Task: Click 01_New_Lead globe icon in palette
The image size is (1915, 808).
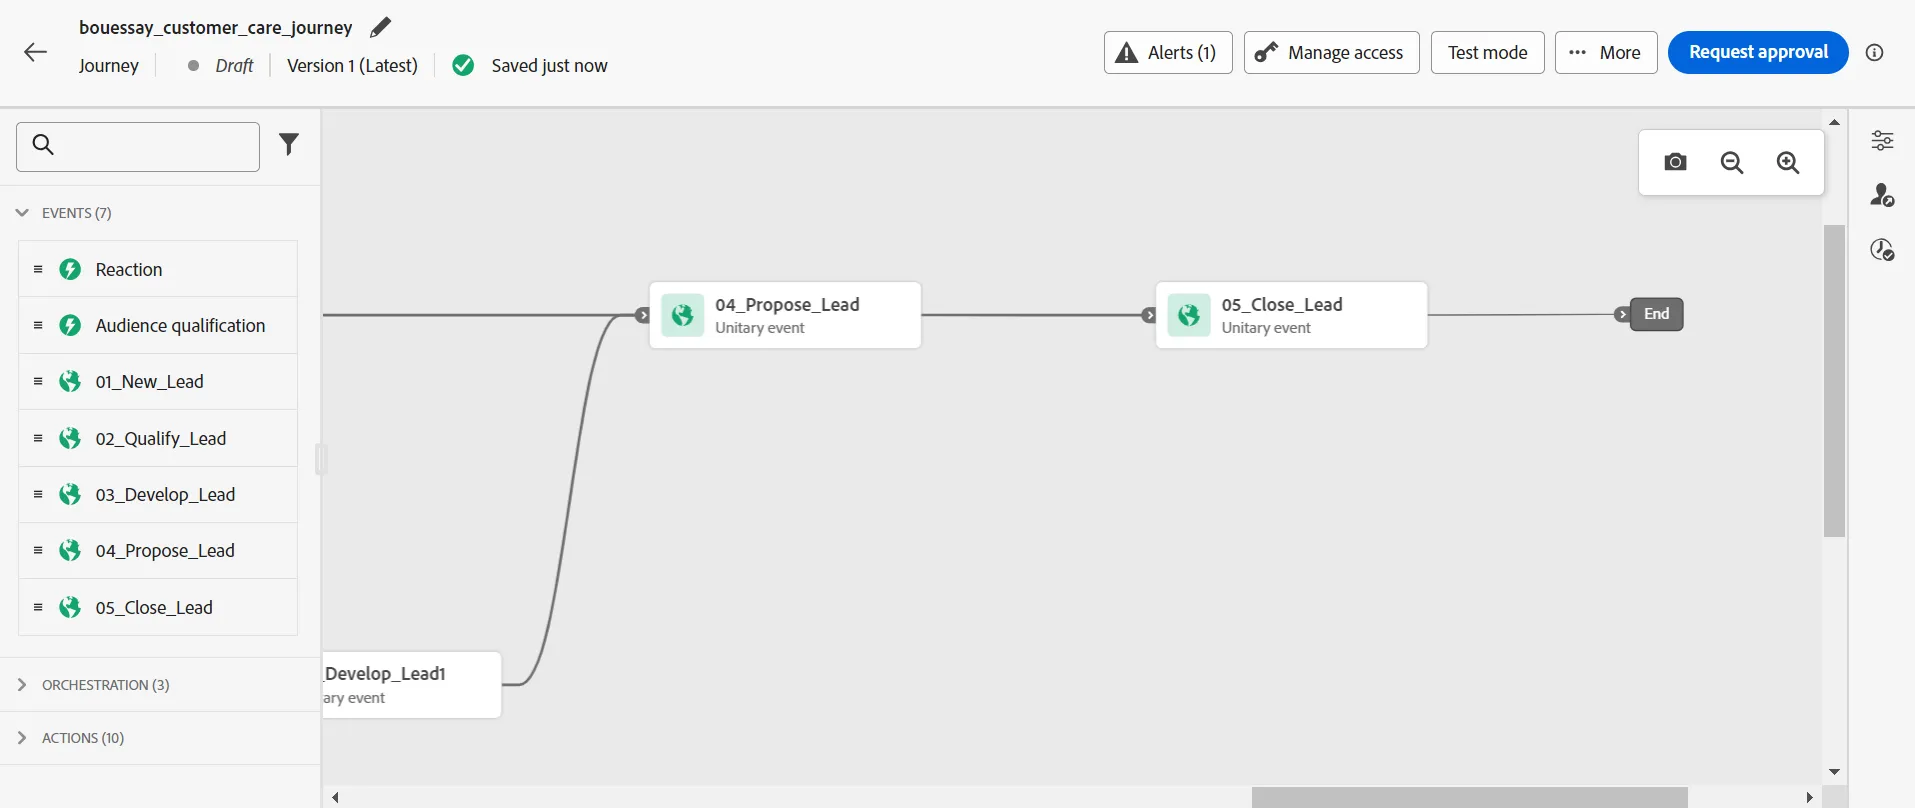Action: click(x=70, y=381)
